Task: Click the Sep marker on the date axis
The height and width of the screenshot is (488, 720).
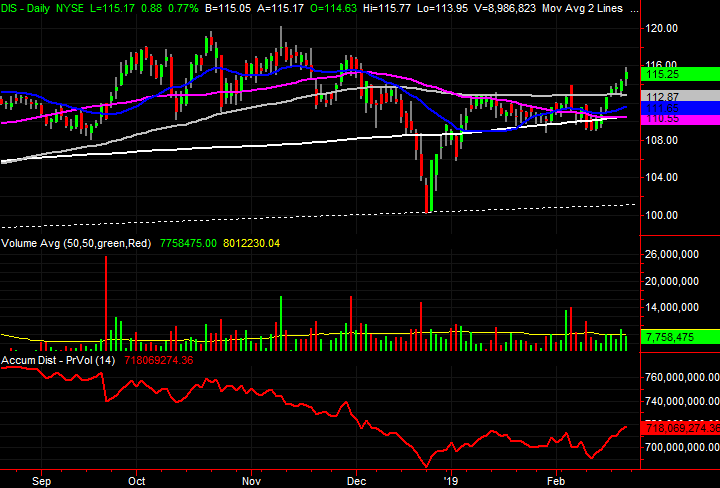Action: coord(41,479)
